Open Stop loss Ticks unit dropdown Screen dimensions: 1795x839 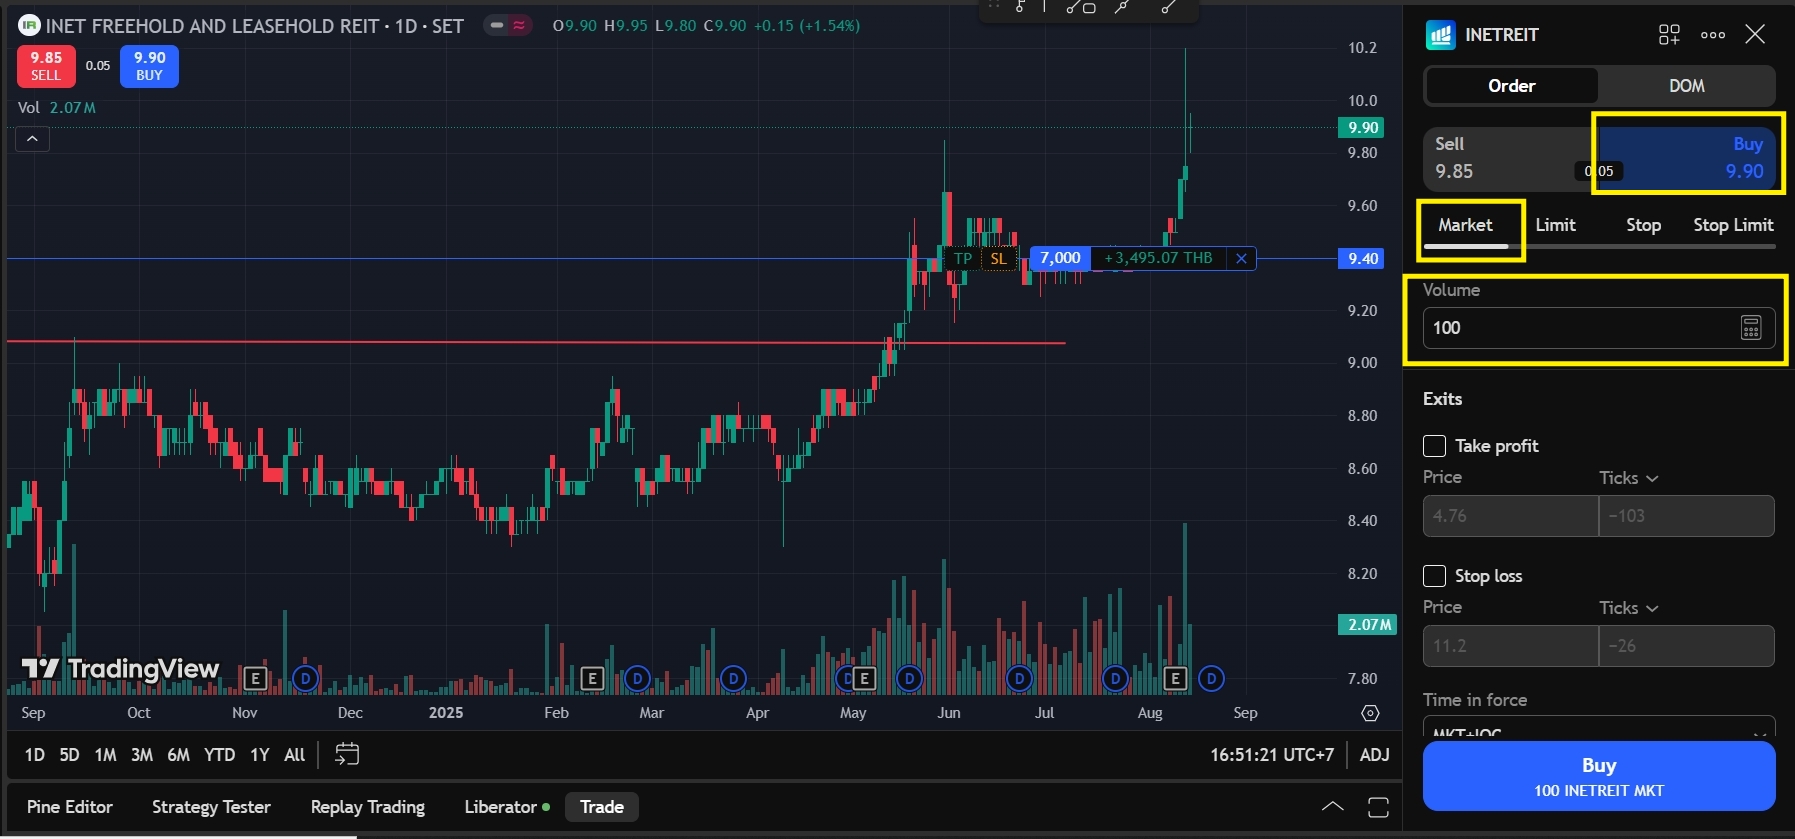tap(1628, 608)
